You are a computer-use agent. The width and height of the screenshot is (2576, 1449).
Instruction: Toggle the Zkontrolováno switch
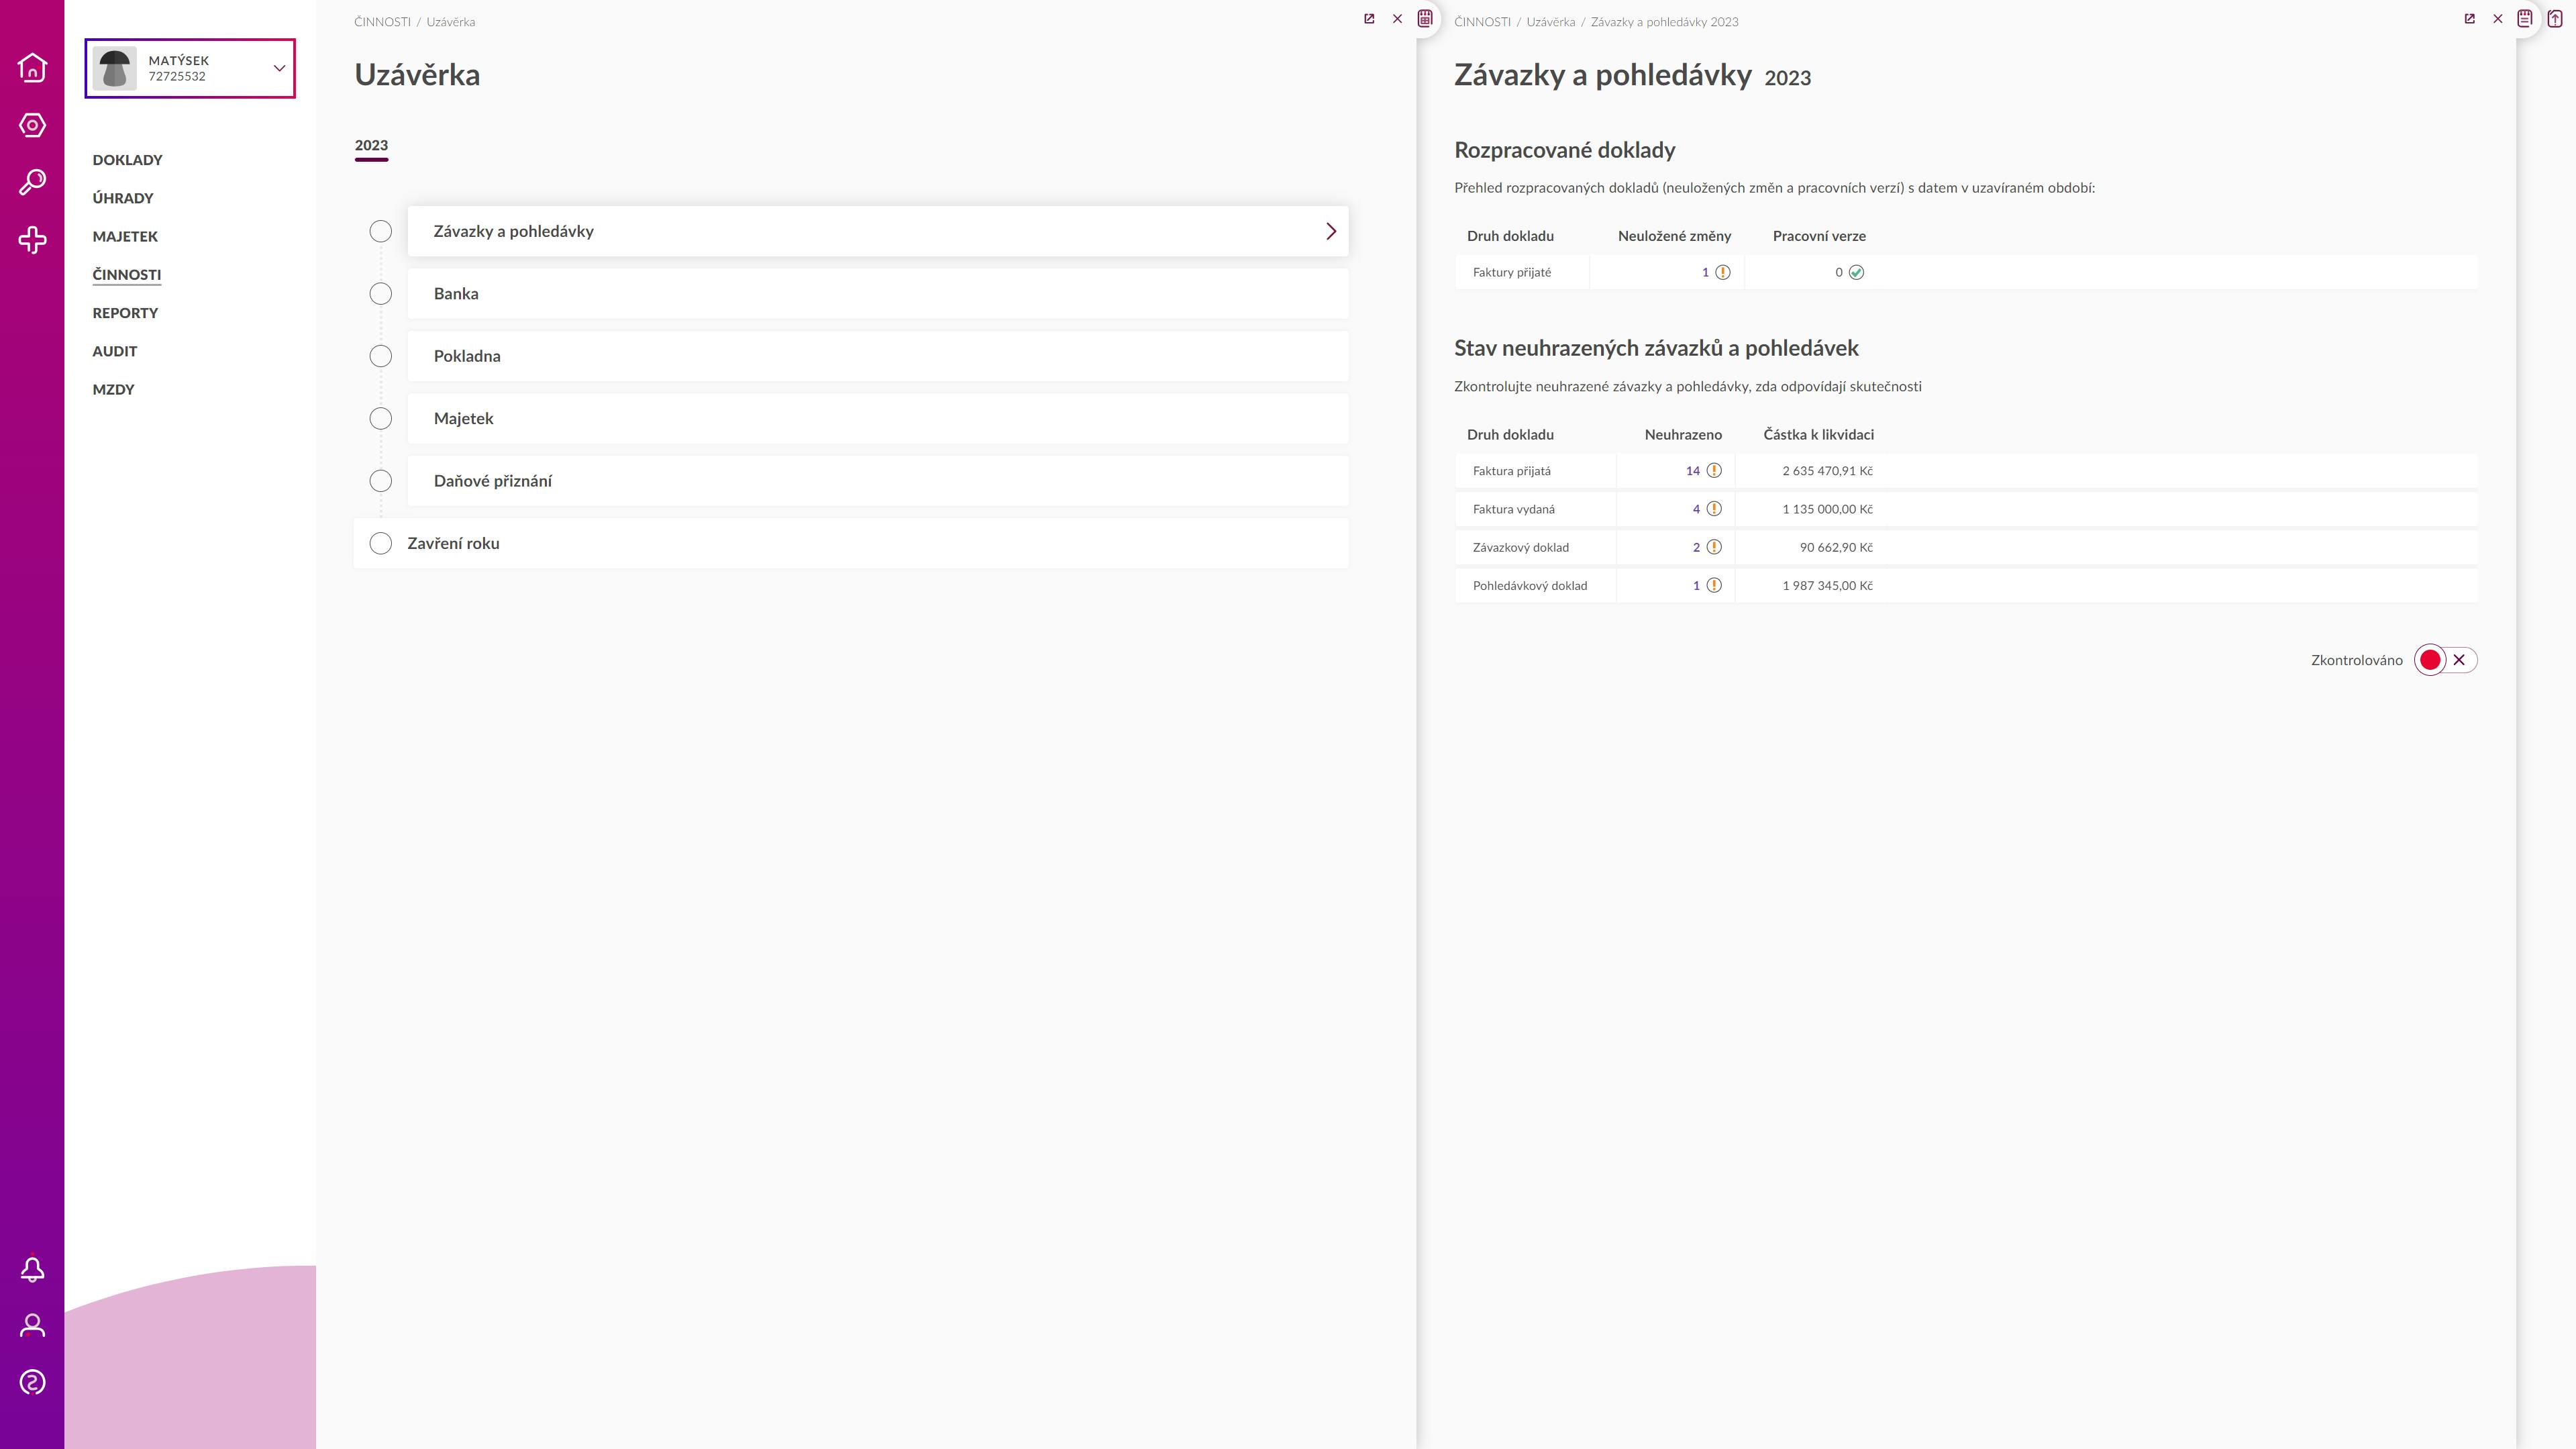(2445, 660)
